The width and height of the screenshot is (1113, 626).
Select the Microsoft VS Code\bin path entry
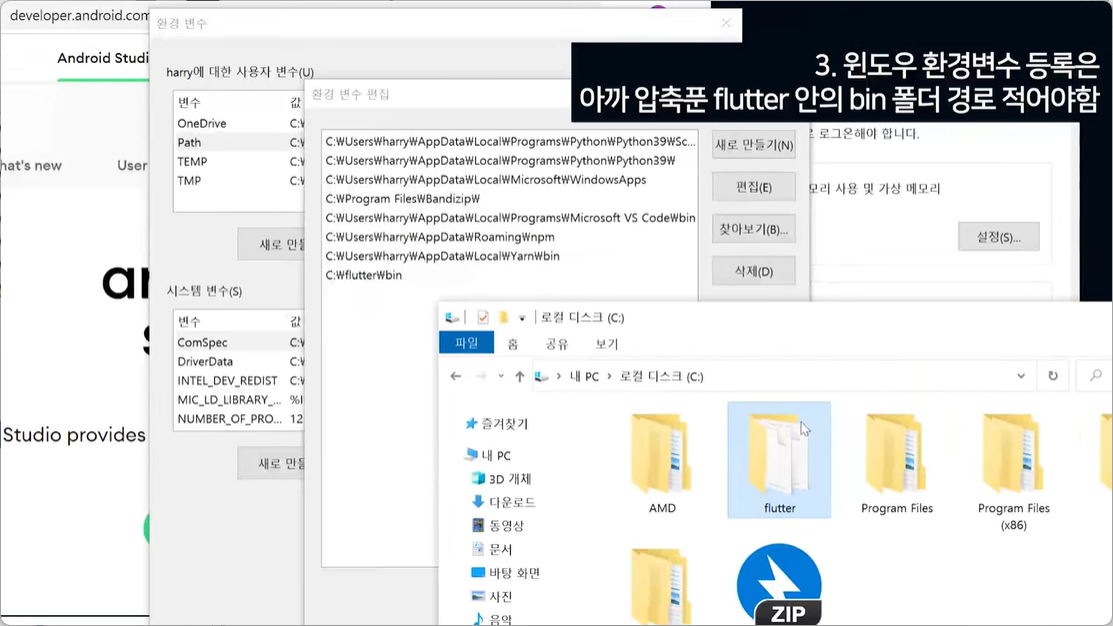tap(510, 217)
